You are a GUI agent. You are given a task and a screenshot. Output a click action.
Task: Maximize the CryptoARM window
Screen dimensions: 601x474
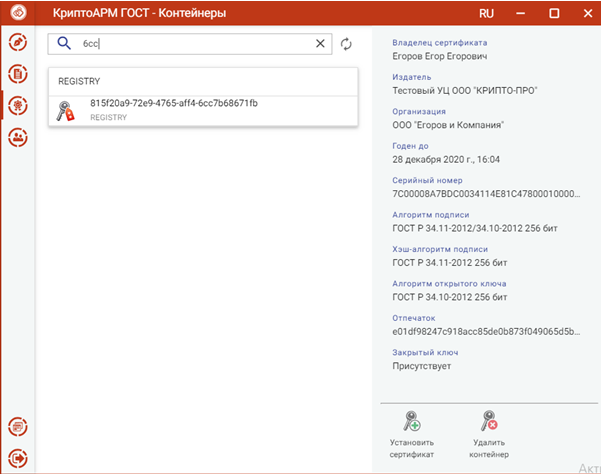[x=554, y=13]
